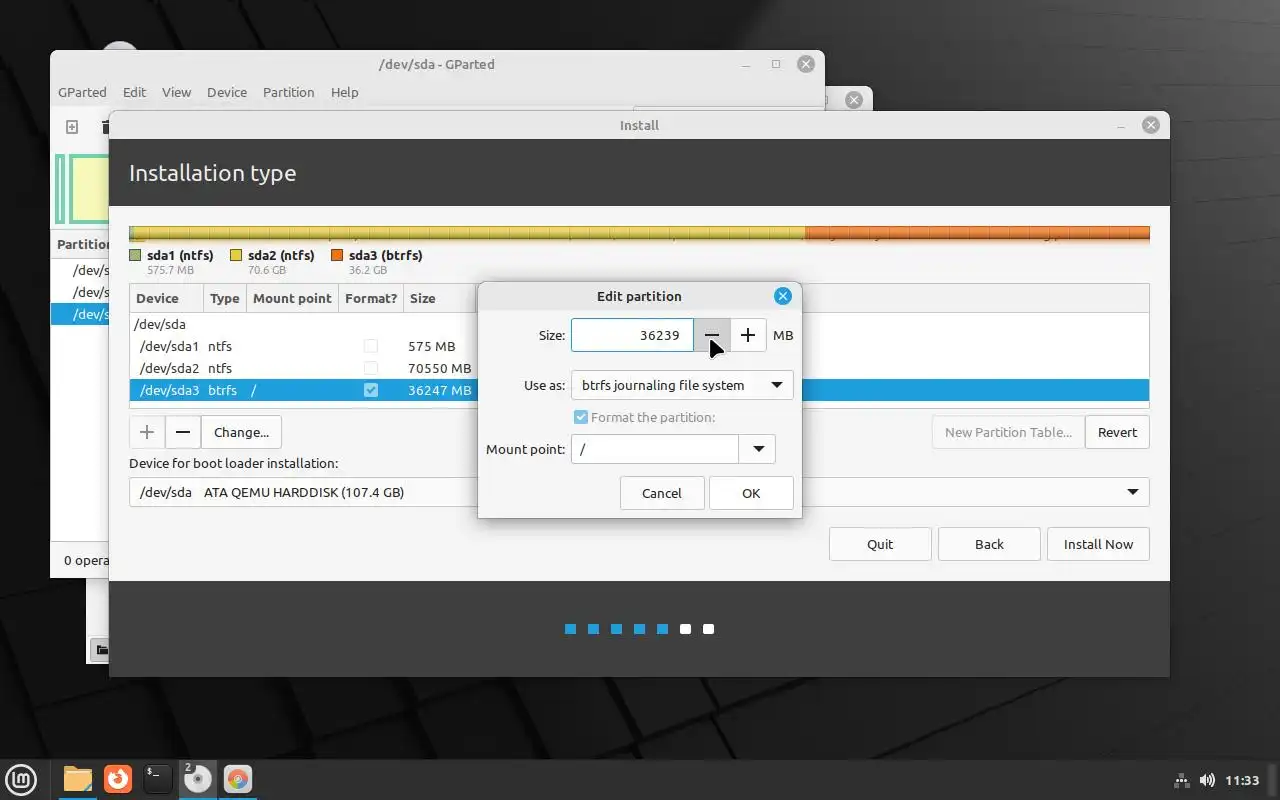Revert partition changes
The image size is (1280, 800).
(x=1117, y=432)
